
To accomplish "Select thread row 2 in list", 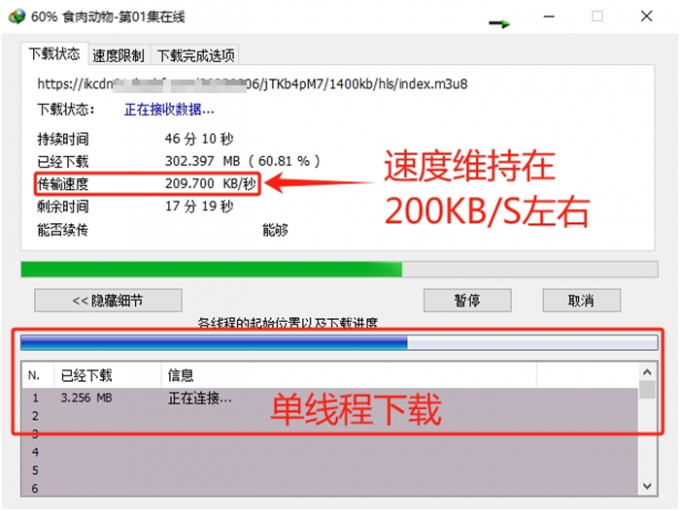I will [330, 416].
